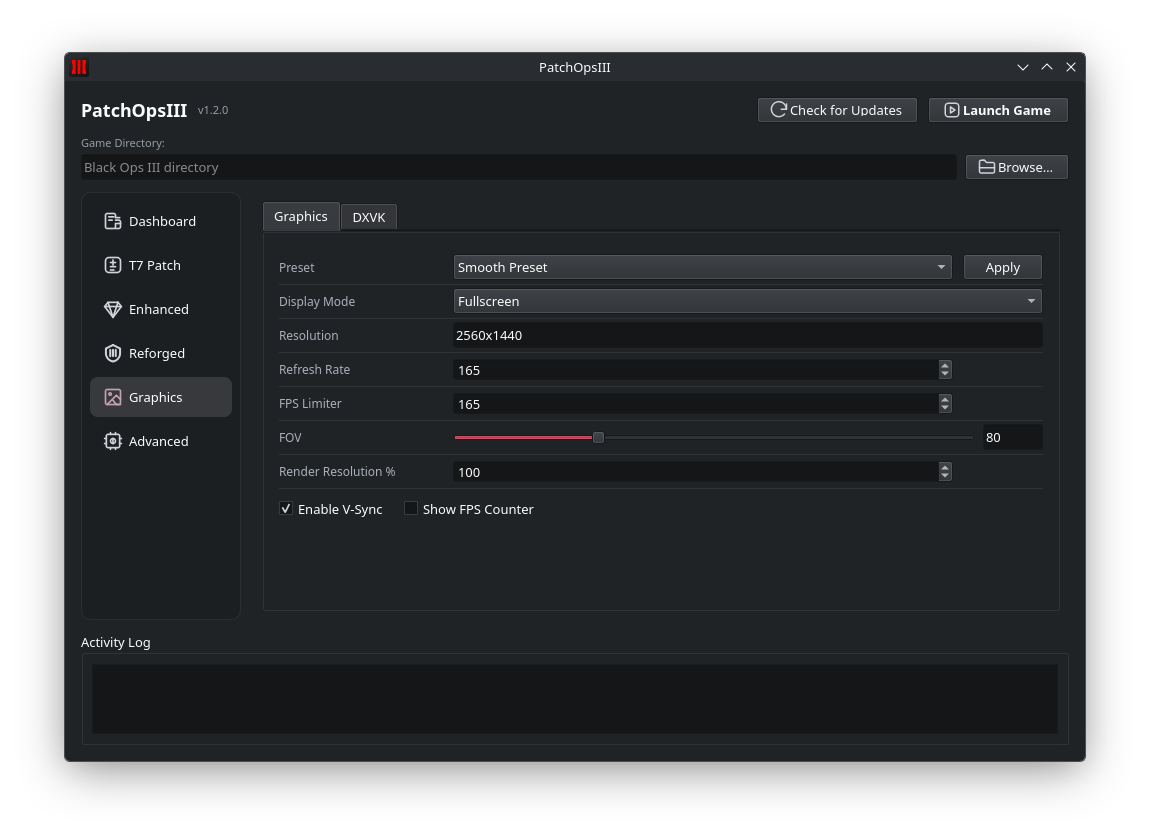Click the Launch Game button
The height and width of the screenshot is (838, 1150).
998,110
